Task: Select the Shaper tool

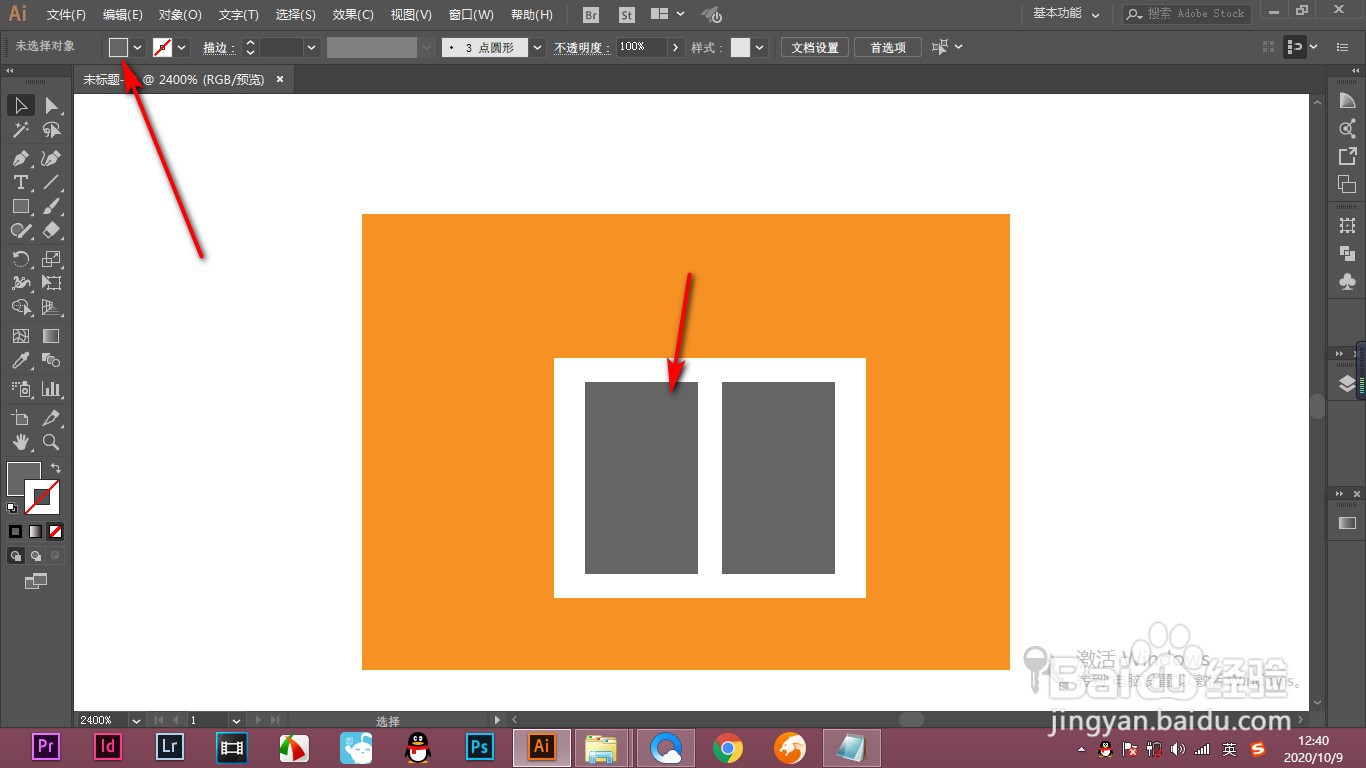Action: (x=20, y=230)
